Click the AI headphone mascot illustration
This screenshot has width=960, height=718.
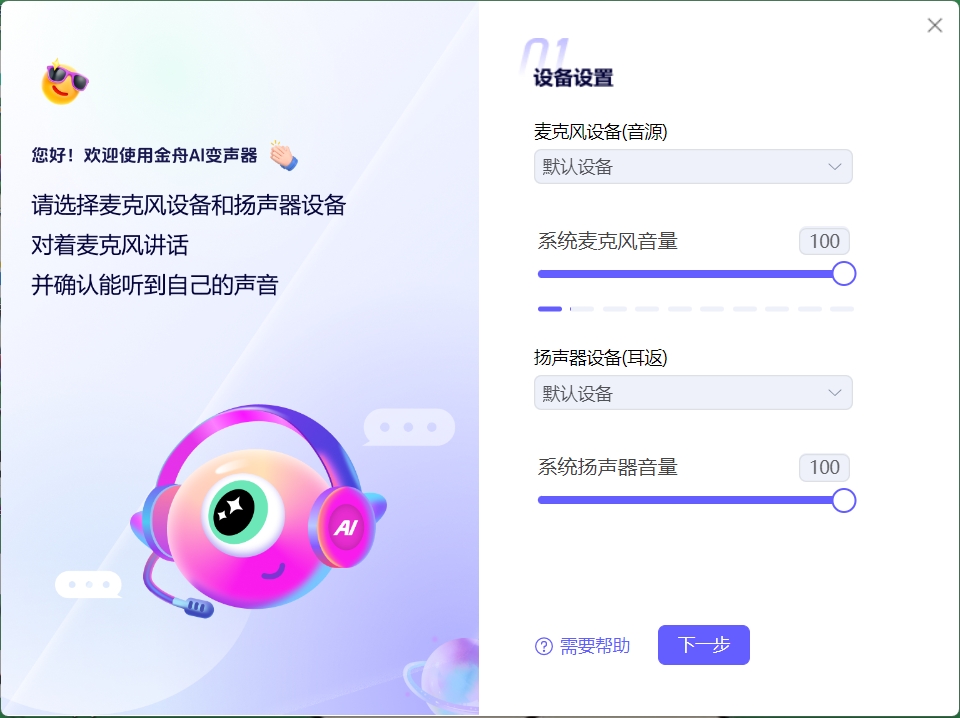coord(258,511)
